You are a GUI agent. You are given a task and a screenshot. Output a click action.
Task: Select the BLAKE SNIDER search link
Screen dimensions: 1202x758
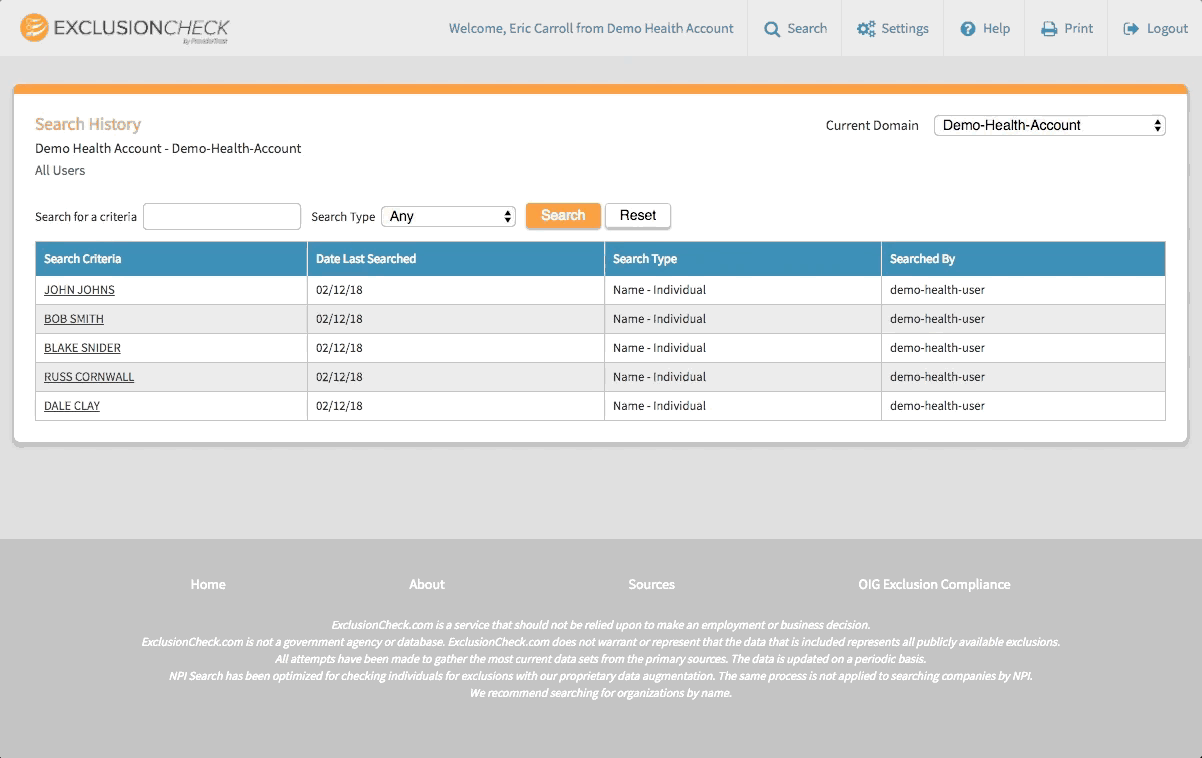[x=82, y=348]
